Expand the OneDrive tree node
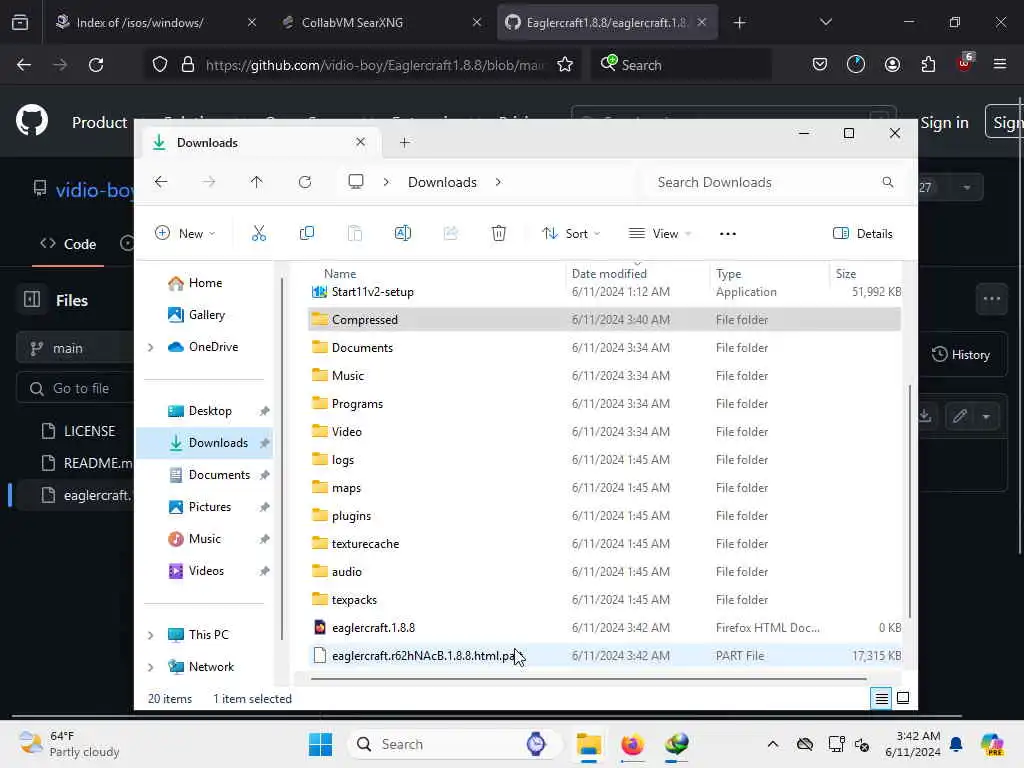1024x768 pixels. (x=151, y=347)
